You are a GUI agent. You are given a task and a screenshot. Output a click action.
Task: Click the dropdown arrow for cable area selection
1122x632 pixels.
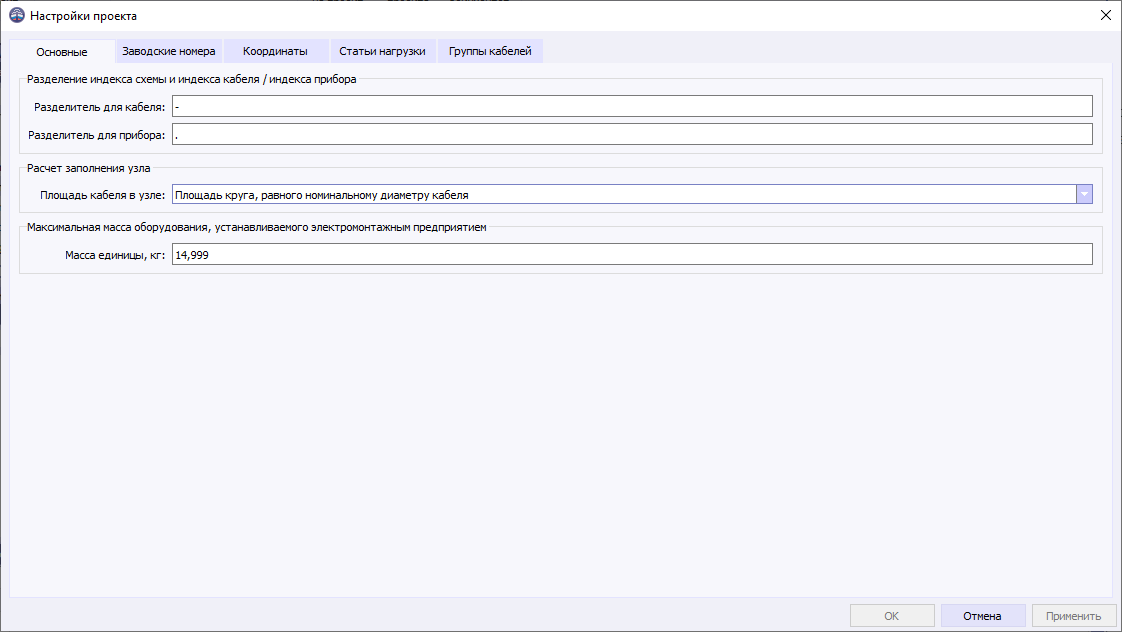pos(1086,195)
